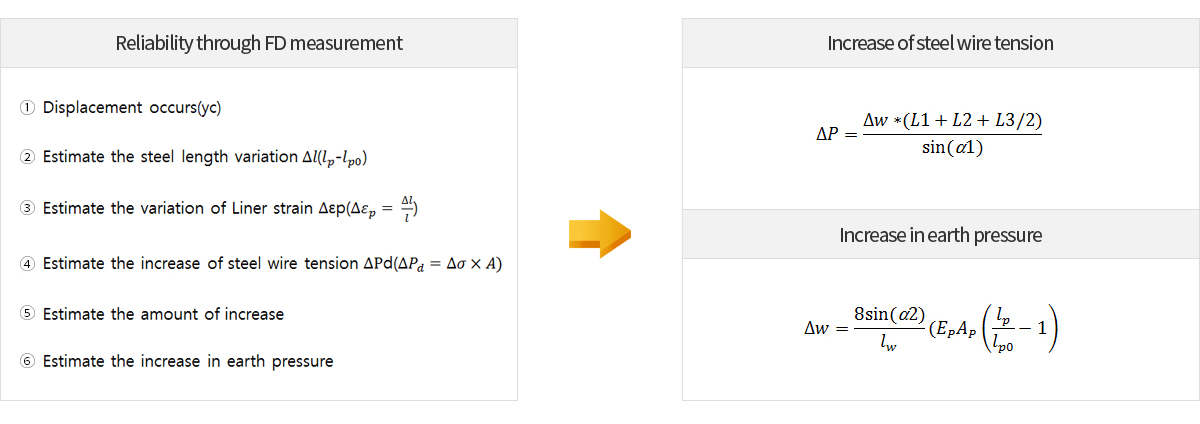
Task: Click the Δw earth pressure formula
Action: coord(930,326)
